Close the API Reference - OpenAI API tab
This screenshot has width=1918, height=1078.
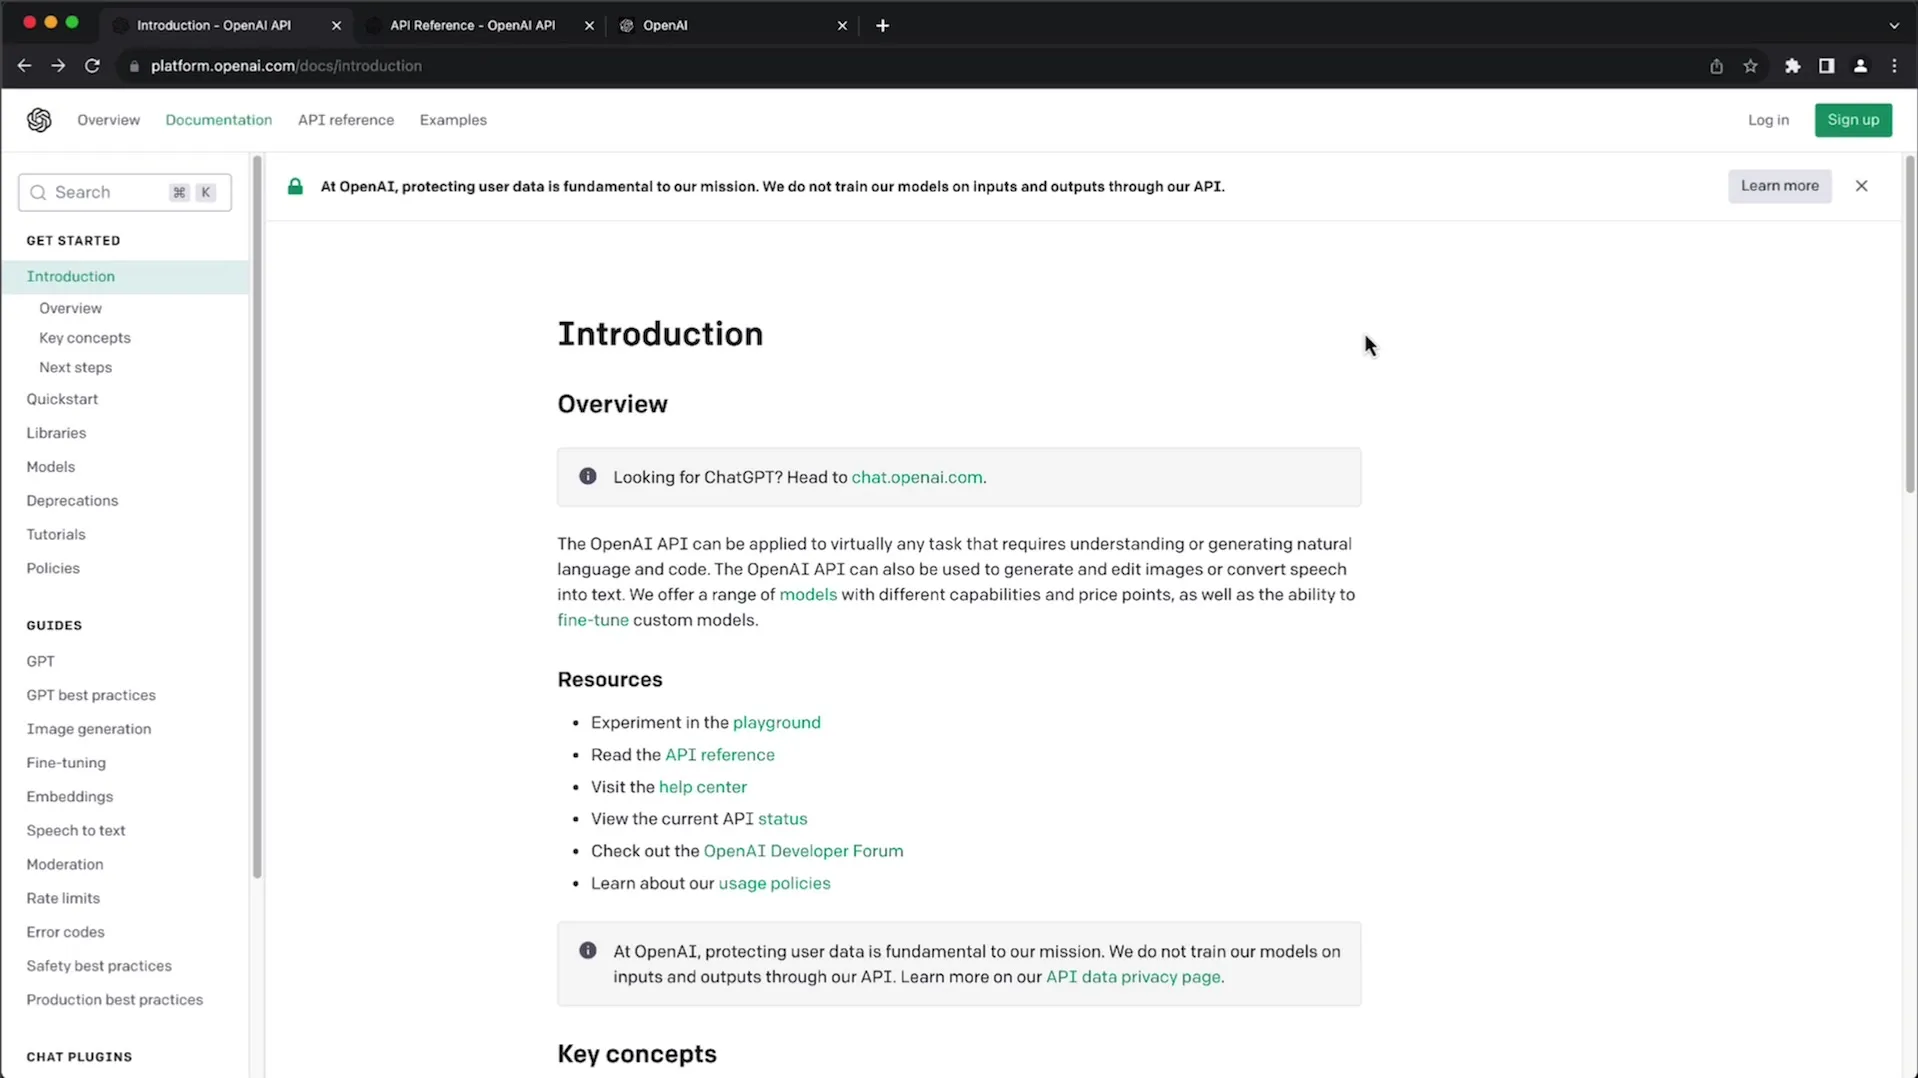click(589, 26)
